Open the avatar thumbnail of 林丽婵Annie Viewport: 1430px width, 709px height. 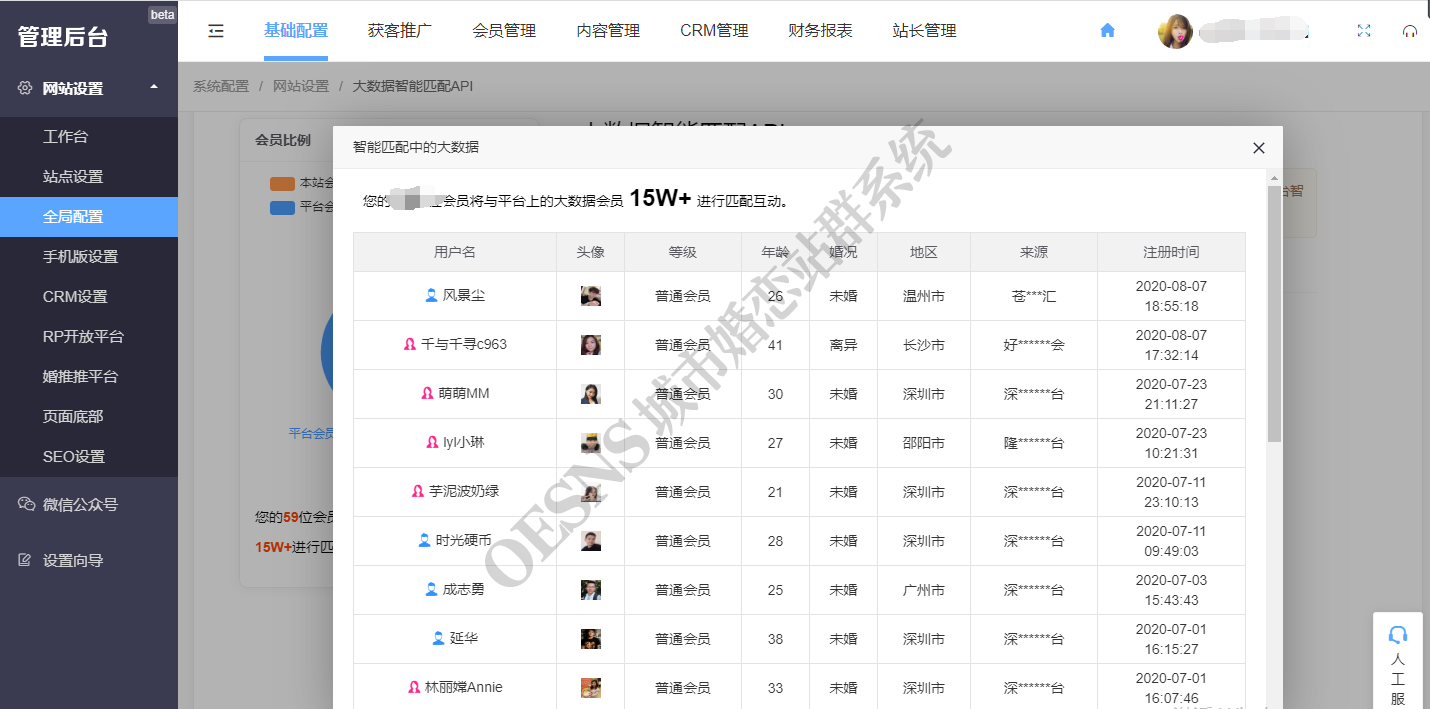coord(591,688)
